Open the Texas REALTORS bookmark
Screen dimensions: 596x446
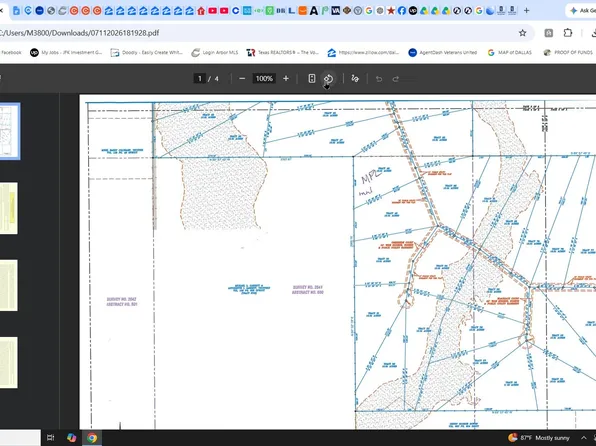click(x=282, y=52)
